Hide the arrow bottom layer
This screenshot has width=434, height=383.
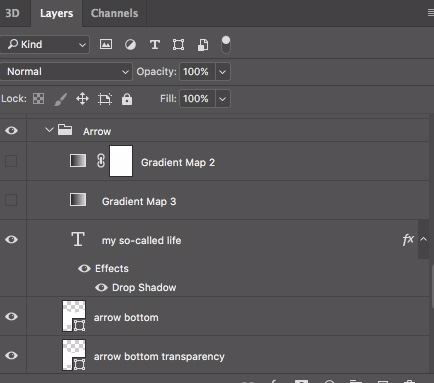point(11,316)
